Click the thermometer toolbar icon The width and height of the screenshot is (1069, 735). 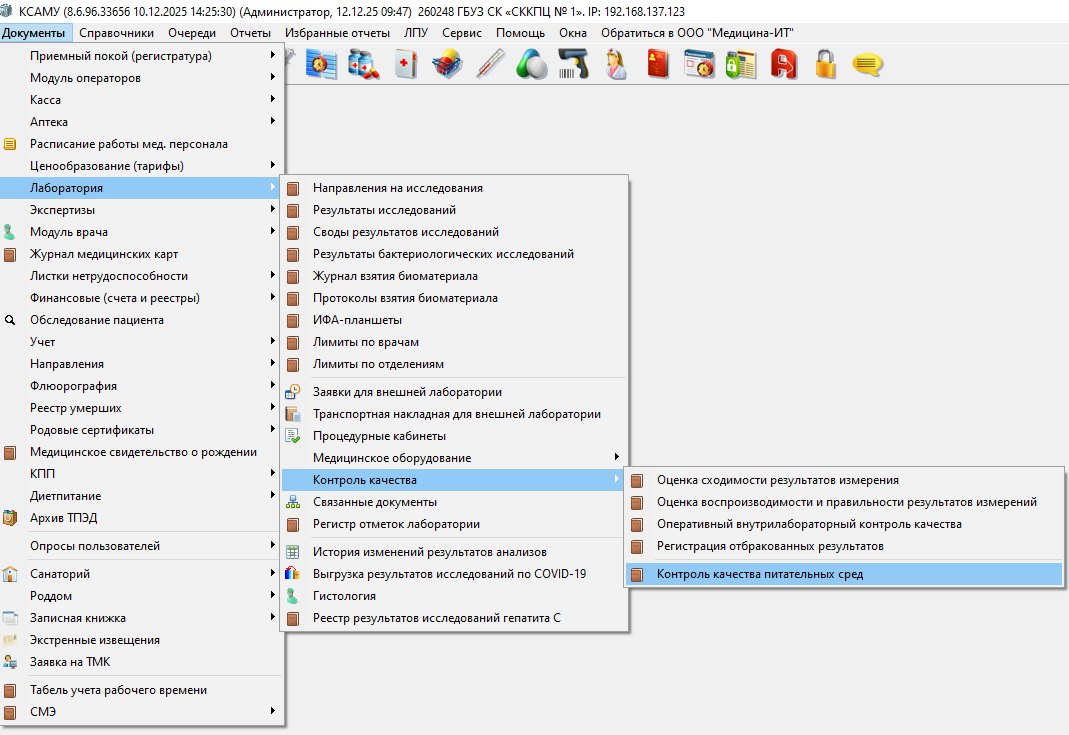pyautogui.click(x=490, y=65)
